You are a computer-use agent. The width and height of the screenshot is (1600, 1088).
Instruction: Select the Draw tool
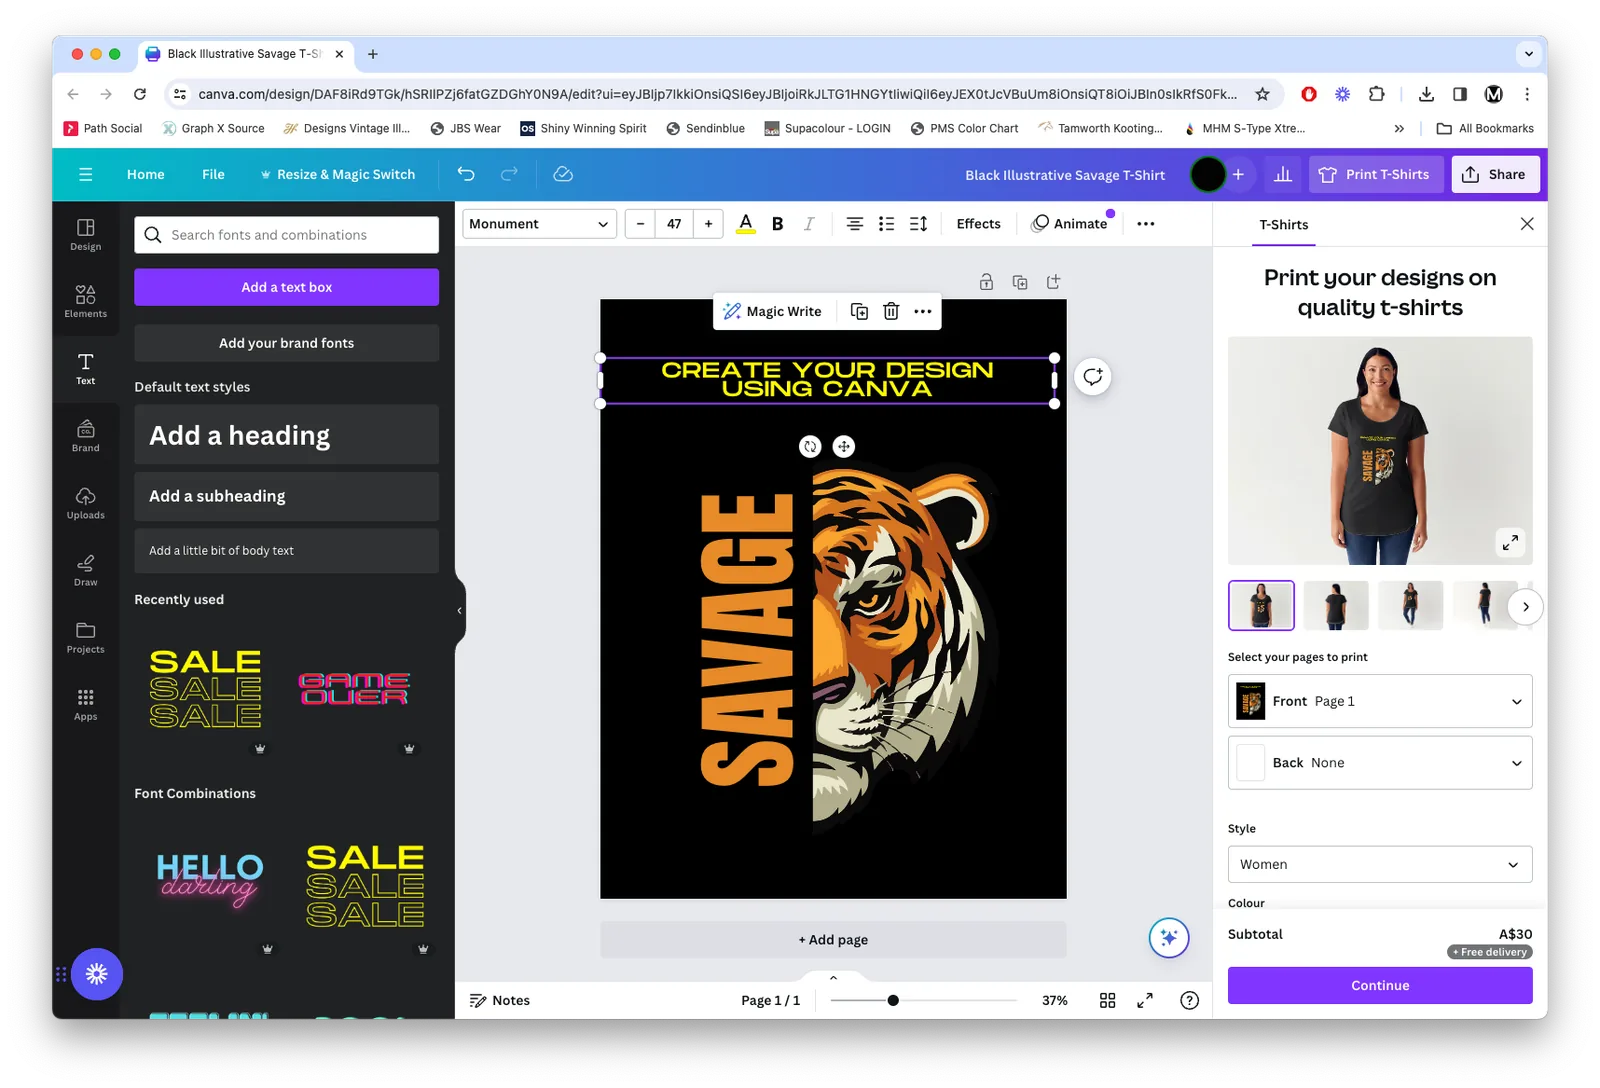click(x=85, y=570)
